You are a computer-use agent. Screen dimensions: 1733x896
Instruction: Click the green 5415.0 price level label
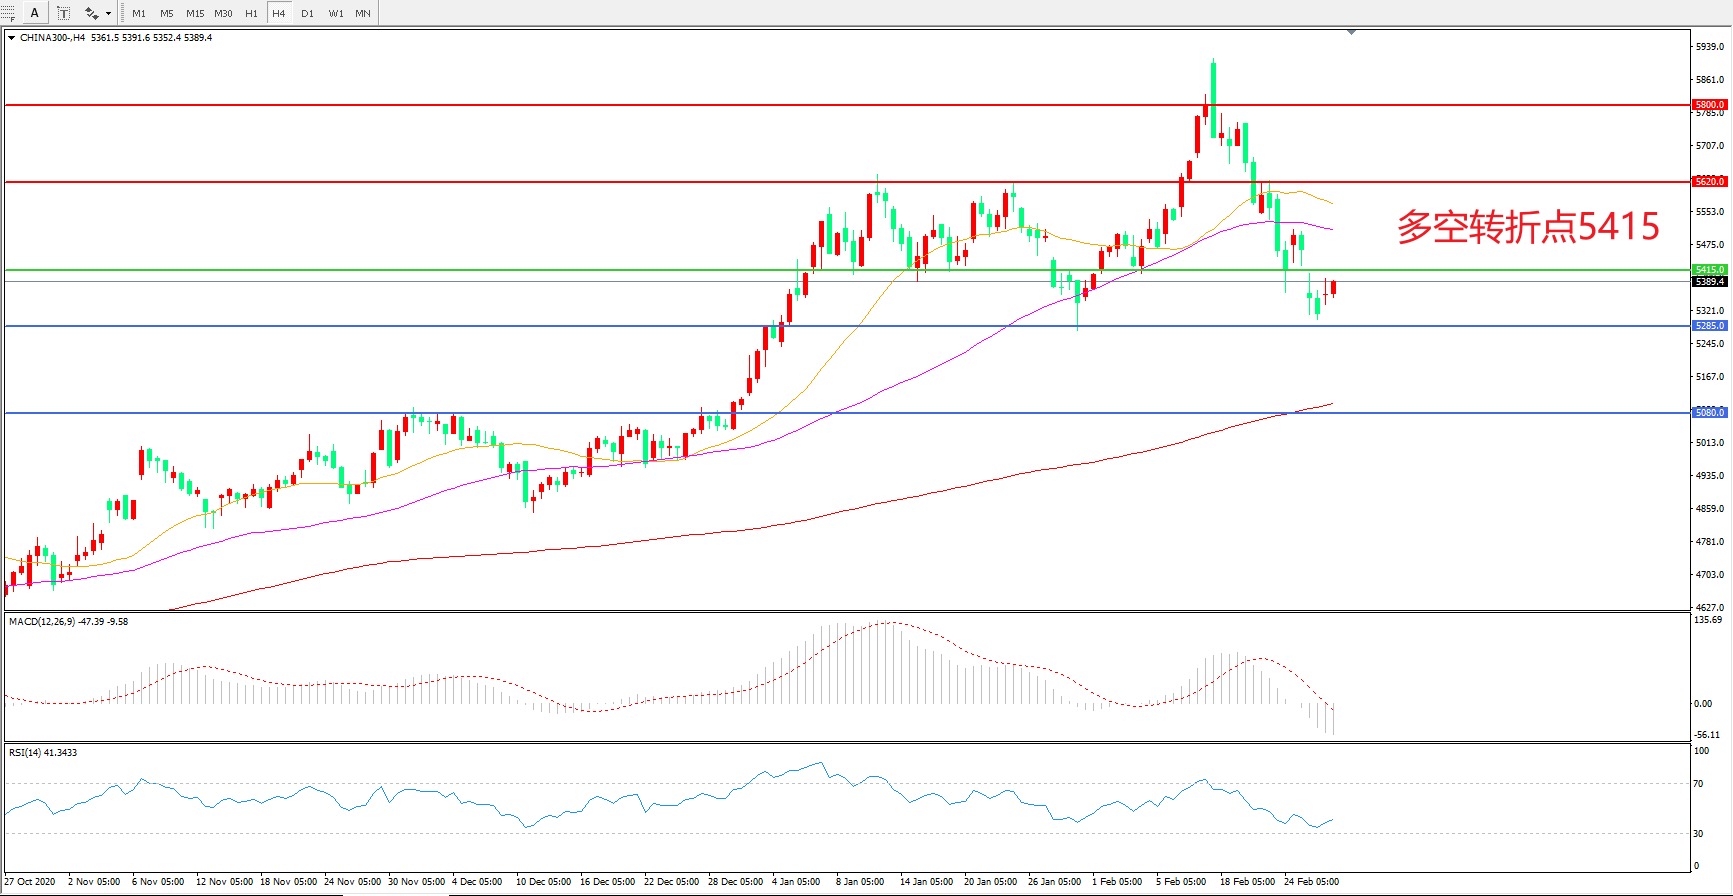coord(1709,270)
